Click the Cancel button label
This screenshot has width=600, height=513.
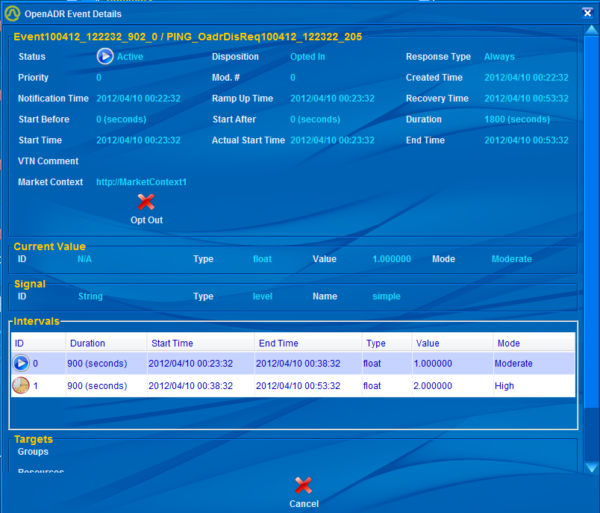(304, 504)
